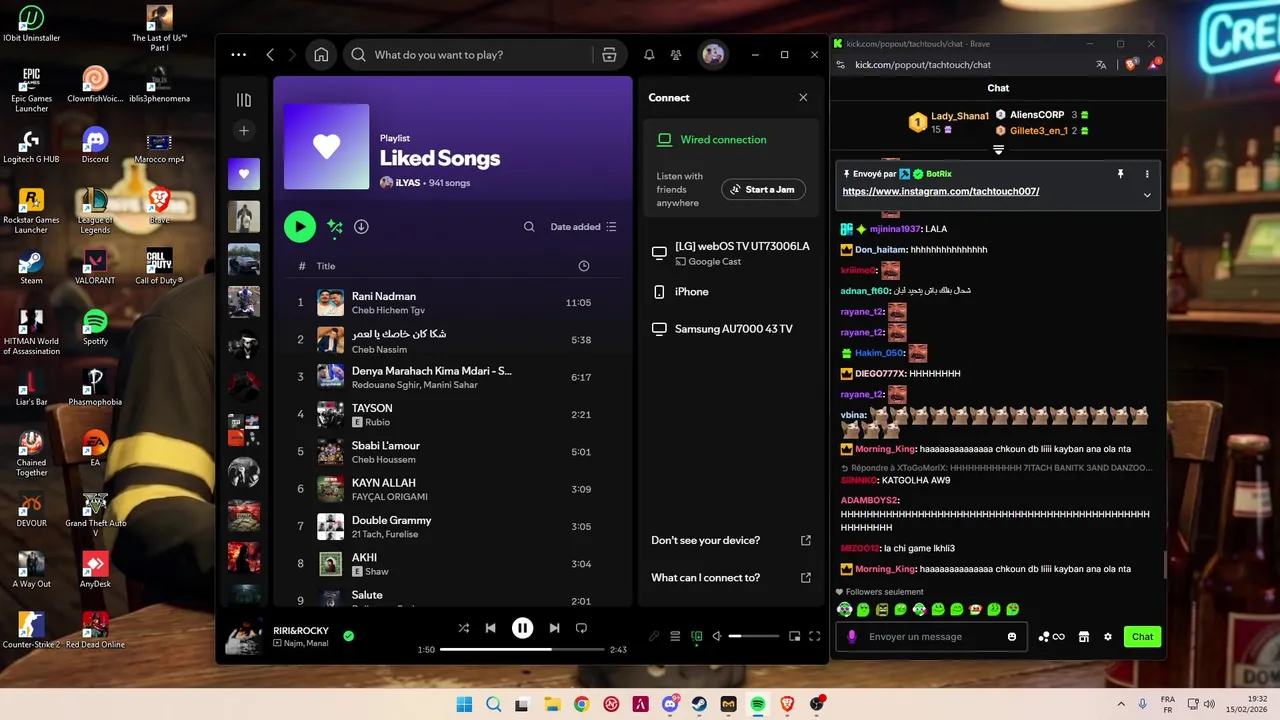This screenshot has height=720, width=1280.
Task: Open the pinned message options menu
Action: tap(1147, 174)
